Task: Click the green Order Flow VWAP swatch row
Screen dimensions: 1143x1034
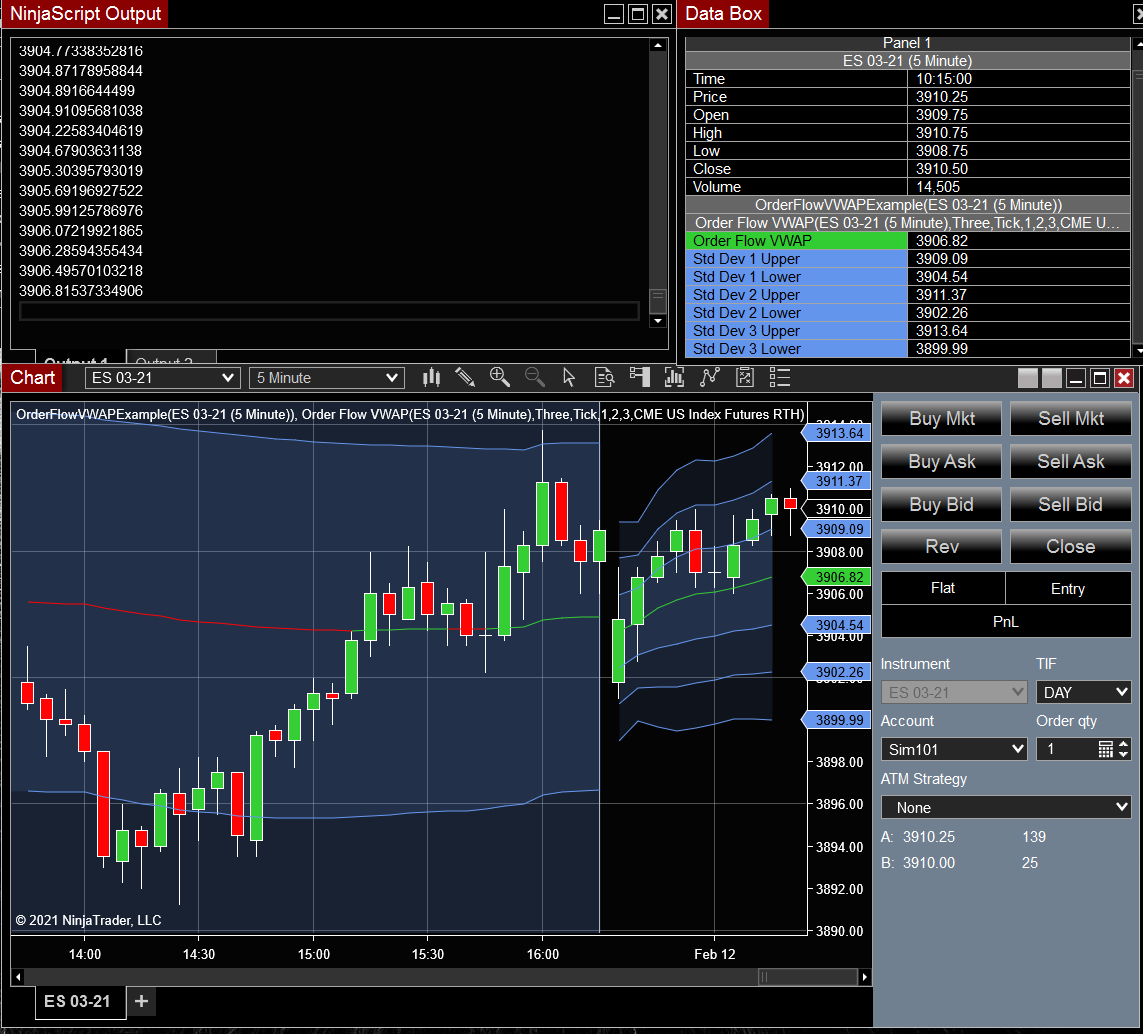Action: (x=796, y=241)
